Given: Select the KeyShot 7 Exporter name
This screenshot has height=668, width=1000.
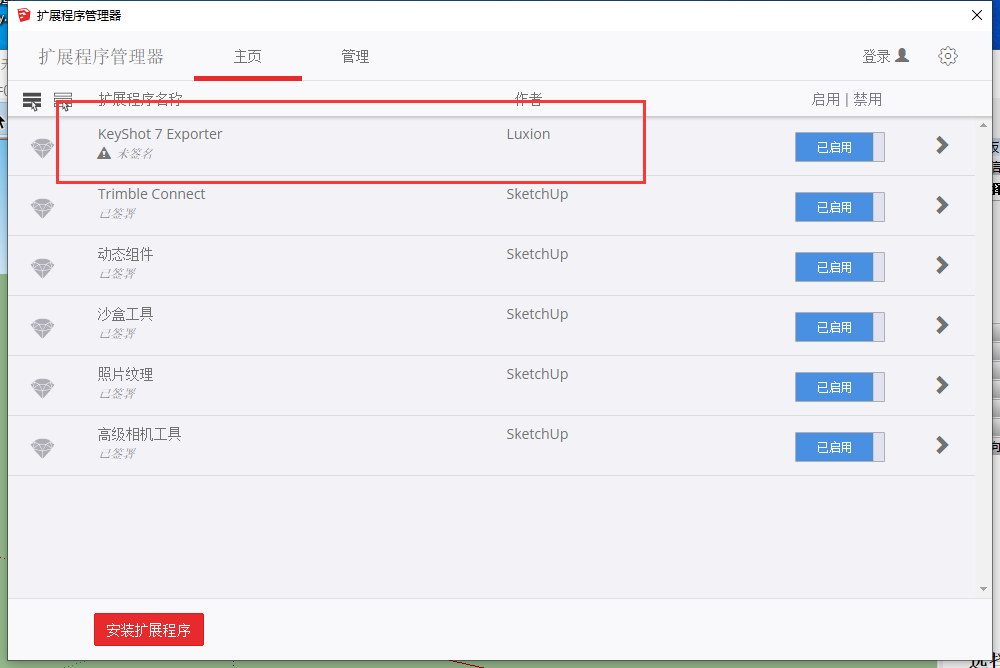Looking at the screenshot, I should coord(160,134).
